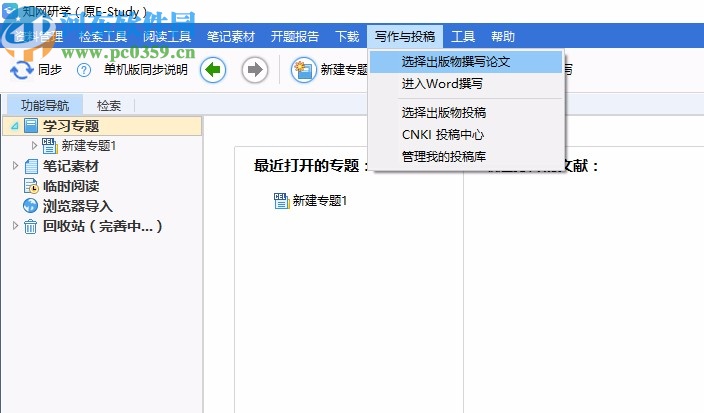
Task: Click the 学习专题 book icon
Action: (x=31, y=126)
